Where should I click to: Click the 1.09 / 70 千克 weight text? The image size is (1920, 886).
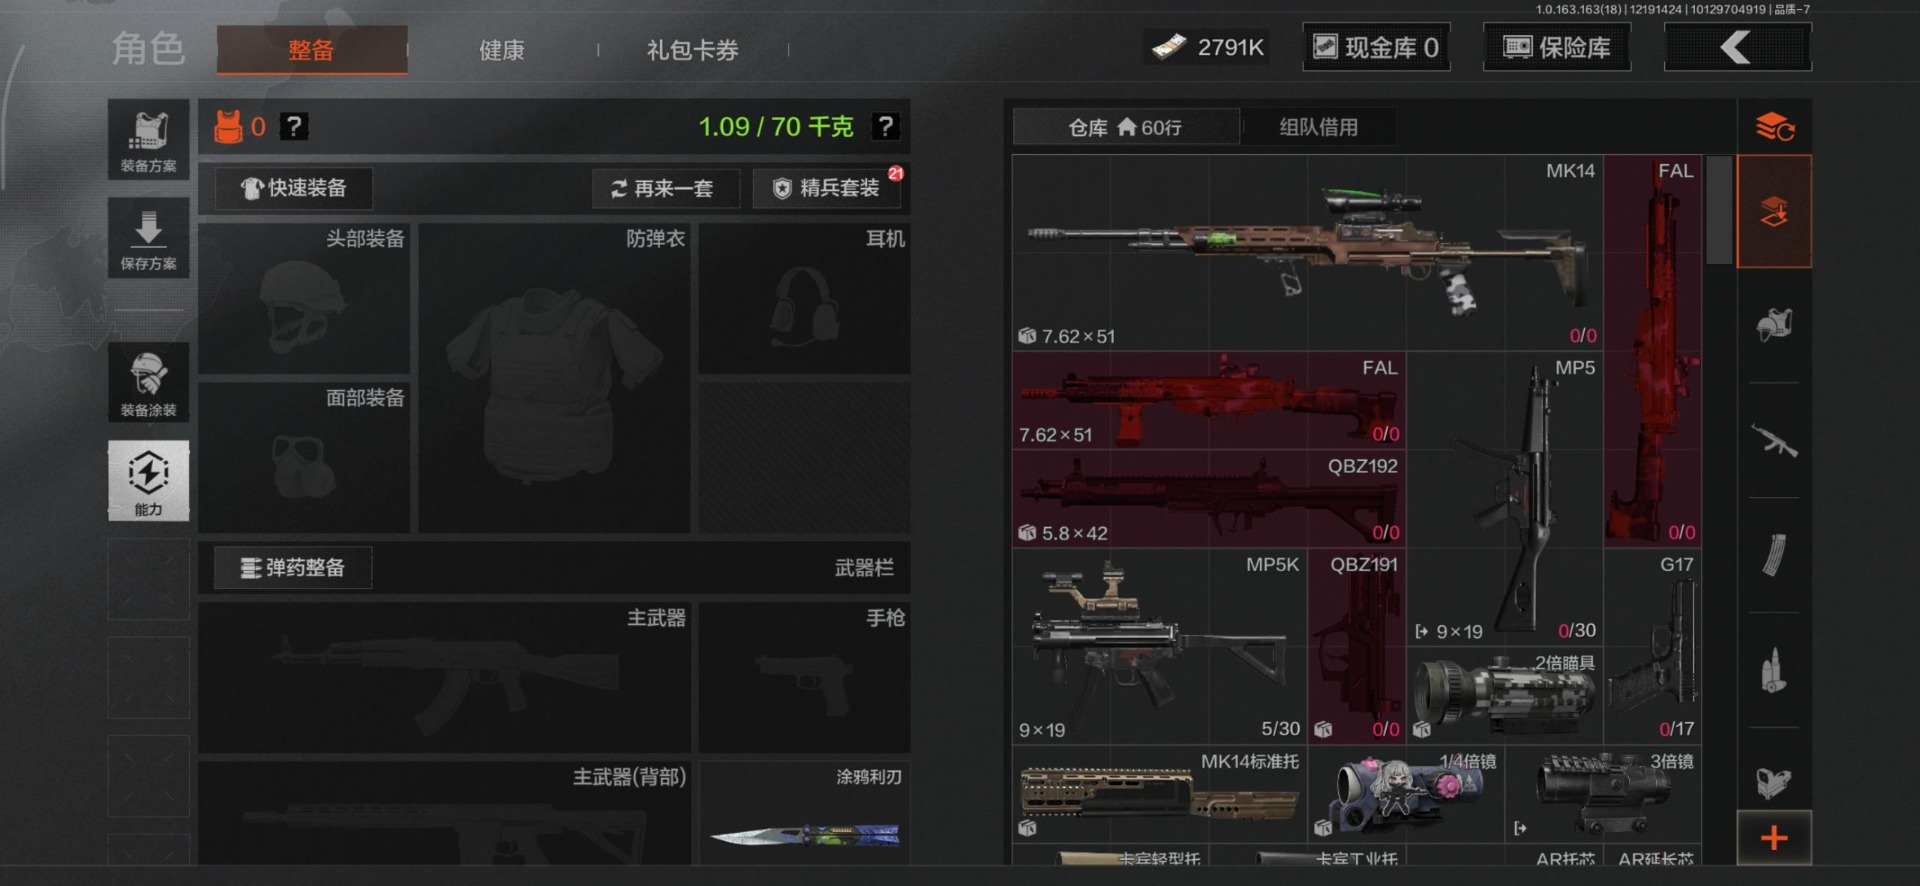pyautogui.click(x=775, y=127)
